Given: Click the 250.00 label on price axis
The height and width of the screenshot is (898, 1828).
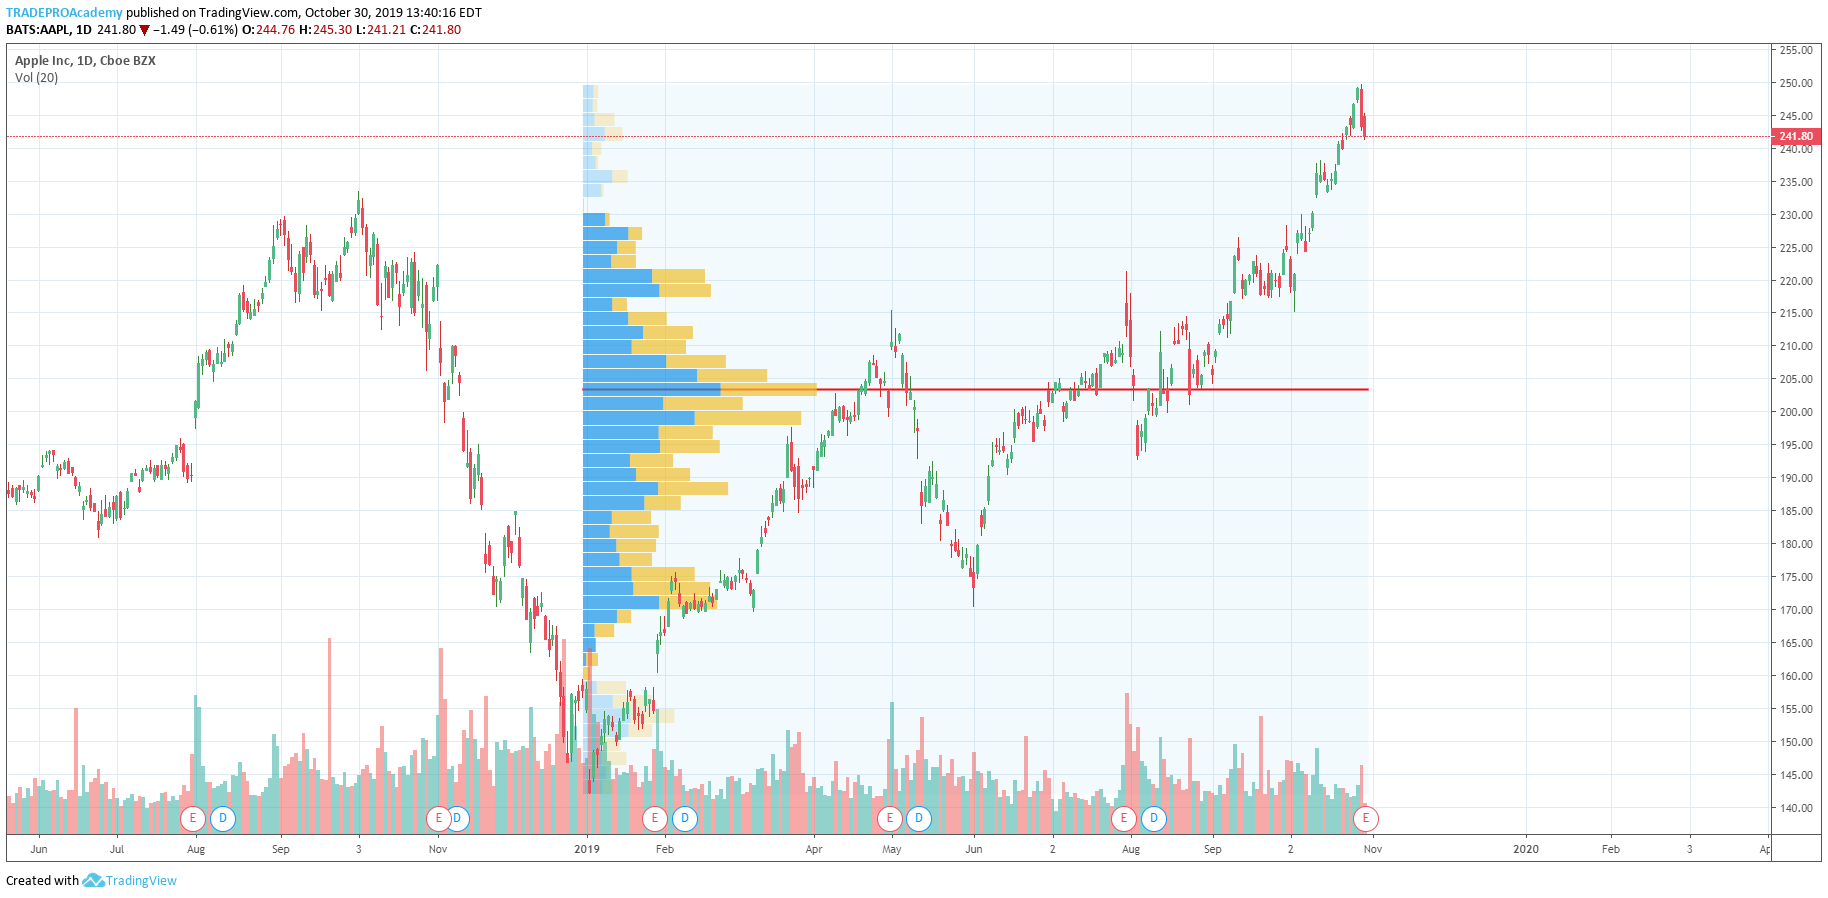Looking at the screenshot, I should coord(1796,83).
